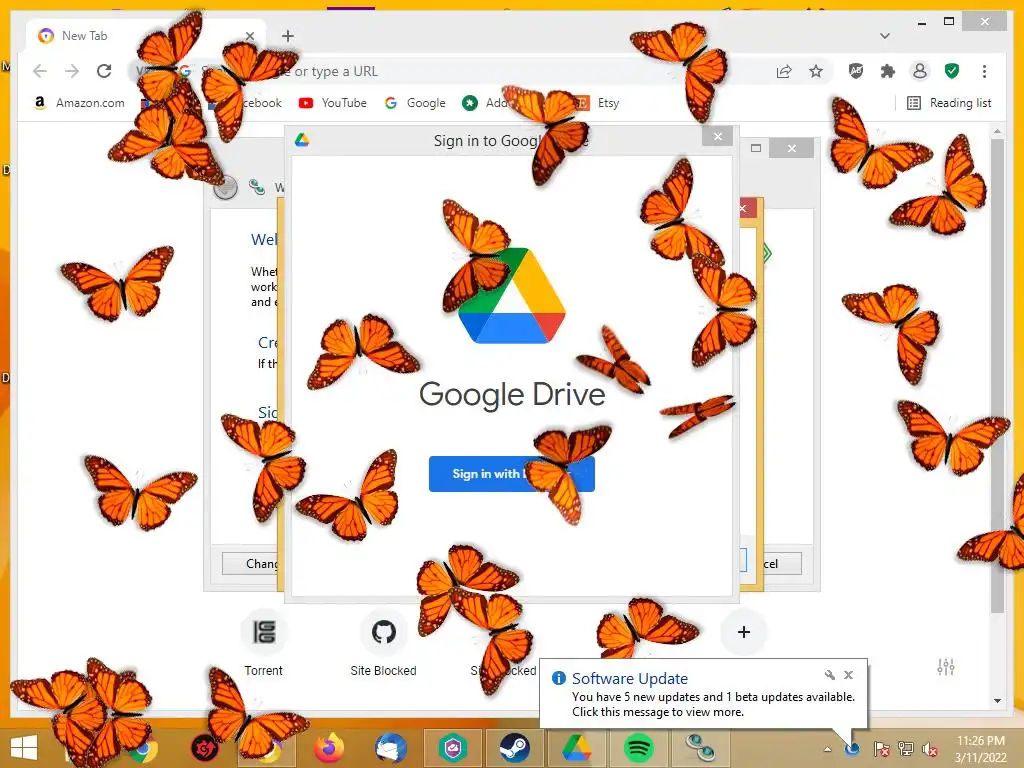The image size is (1024, 768).
Task: Open the network tray icon
Action: click(906, 749)
